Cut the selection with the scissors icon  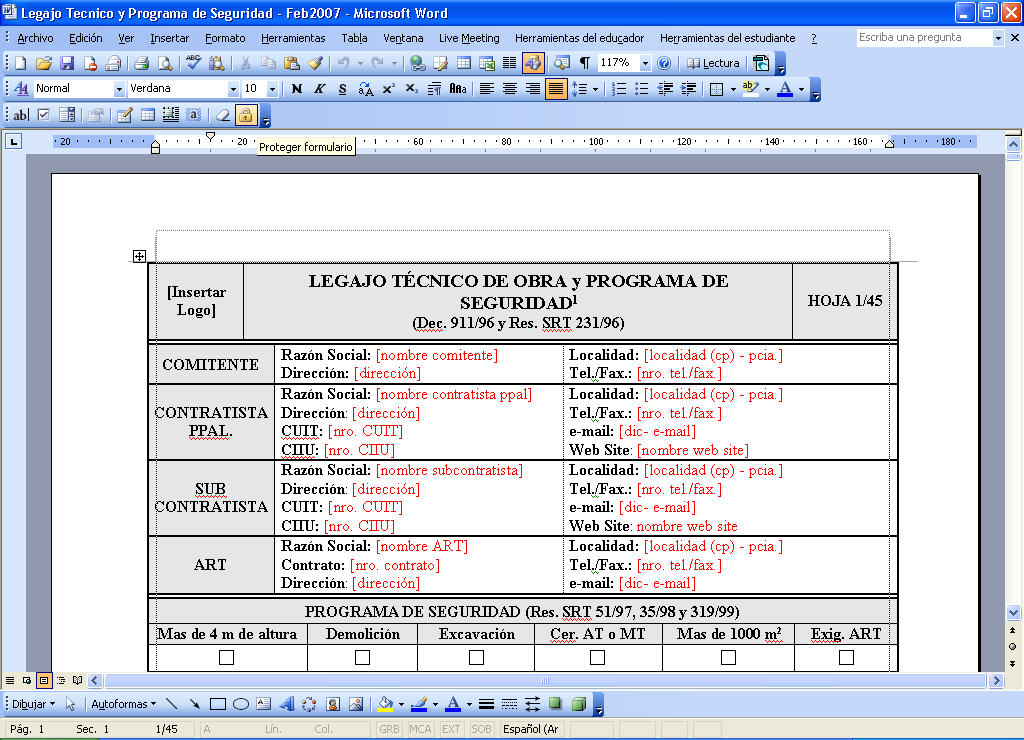[245, 63]
